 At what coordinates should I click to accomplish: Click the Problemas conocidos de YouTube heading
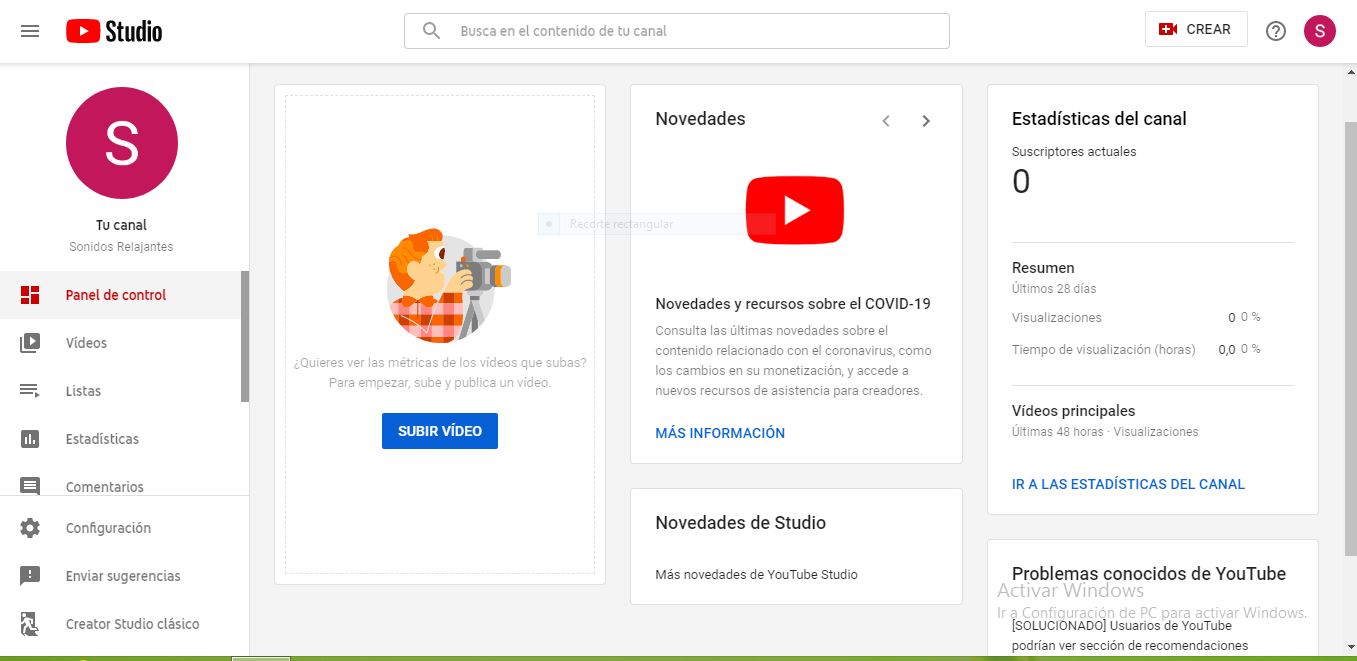point(1149,574)
